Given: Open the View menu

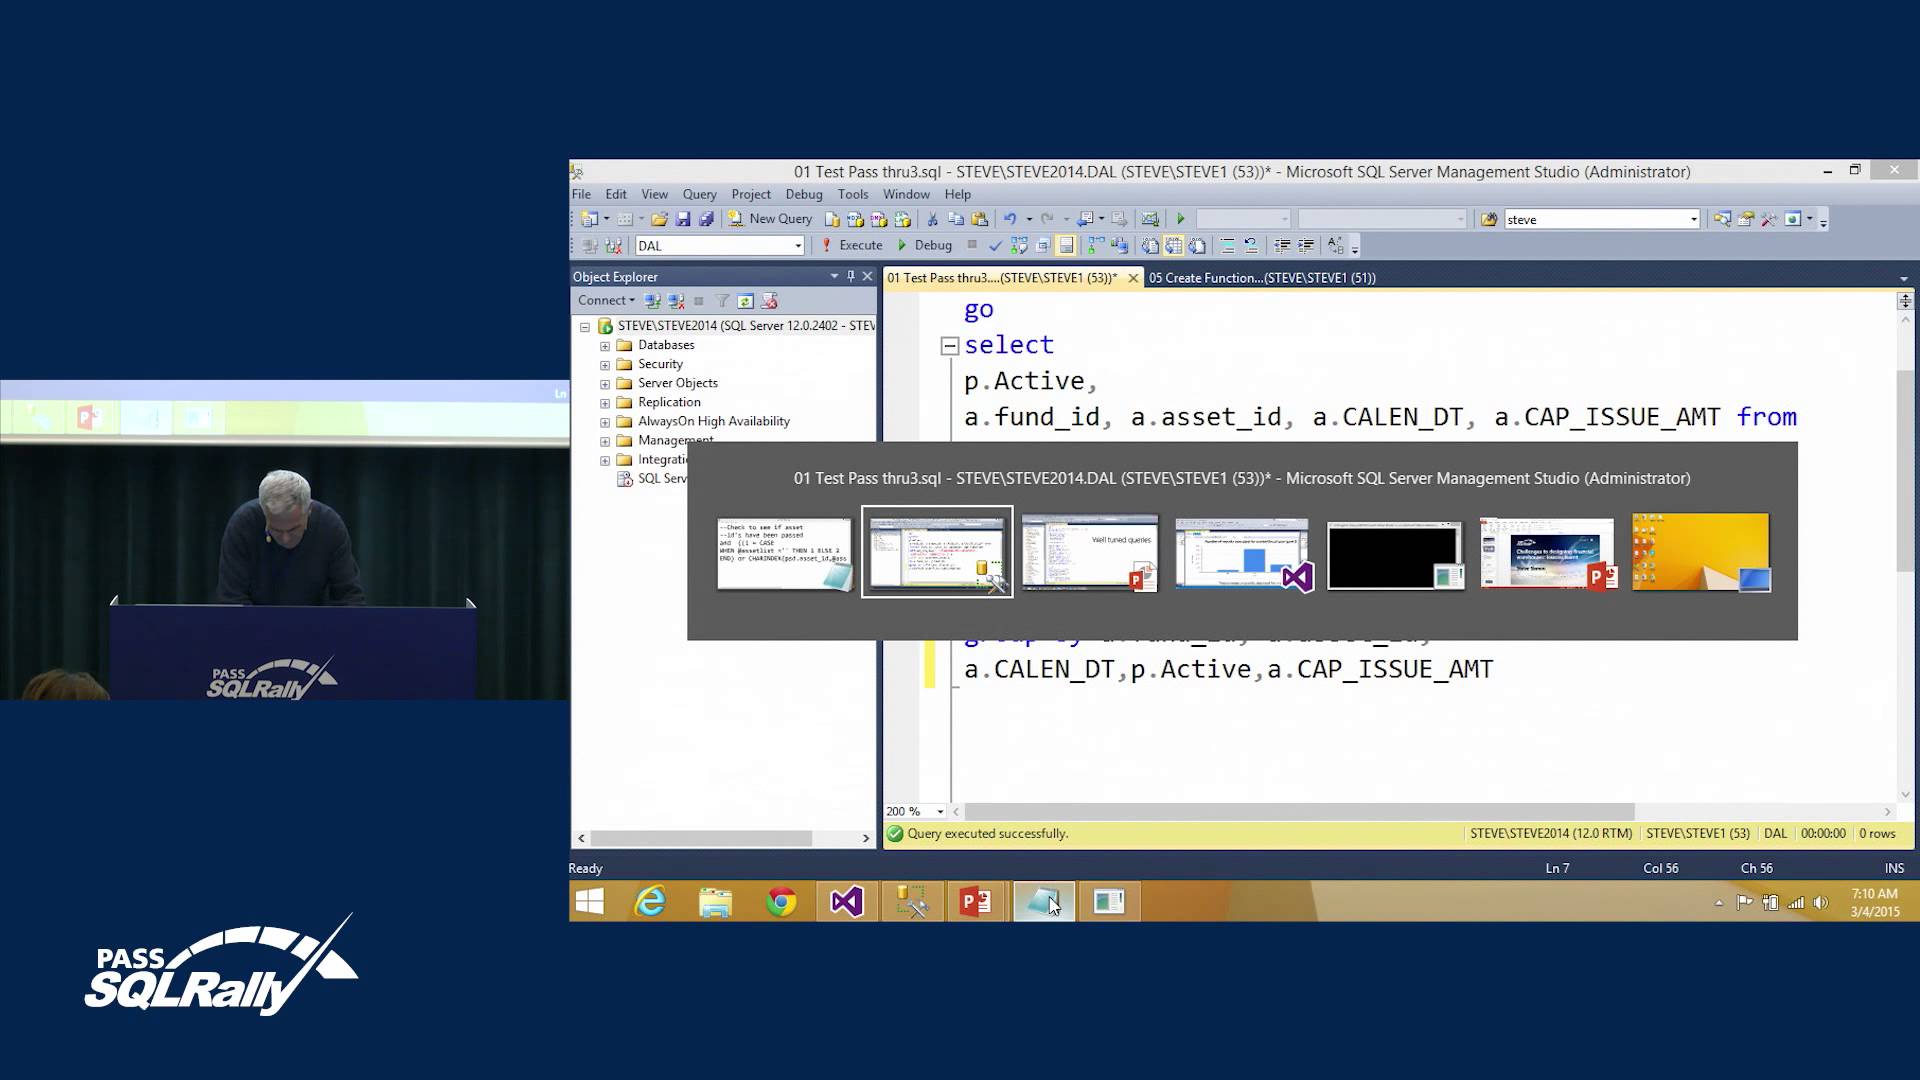Looking at the screenshot, I should [x=655, y=194].
